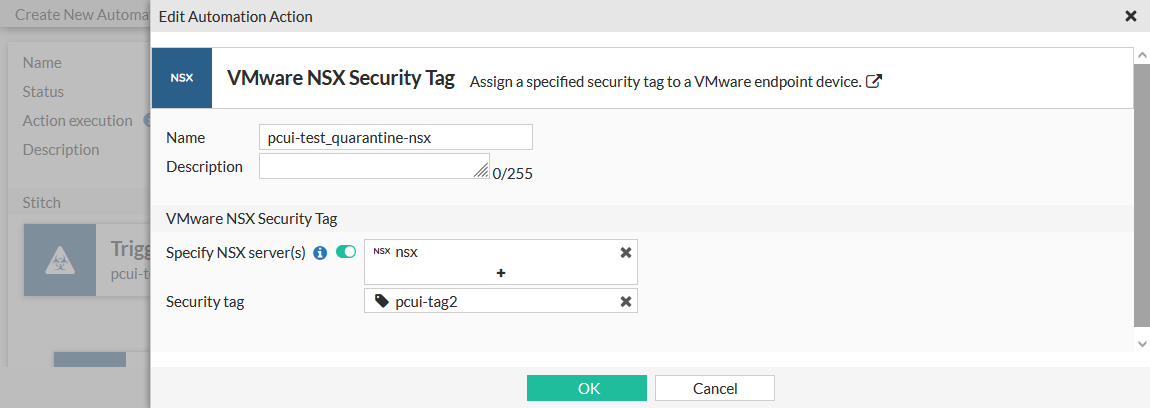Remove the nsx server entry

(x=626, y=252)
